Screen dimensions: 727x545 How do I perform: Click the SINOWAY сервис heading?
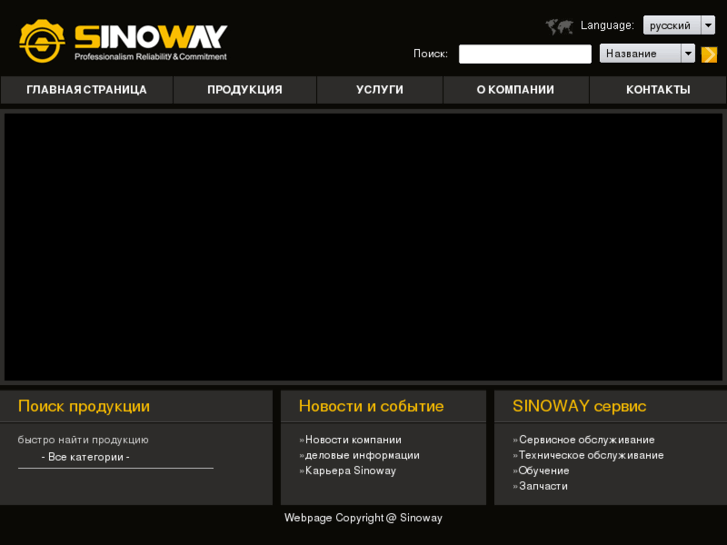(x=579, y=406)
